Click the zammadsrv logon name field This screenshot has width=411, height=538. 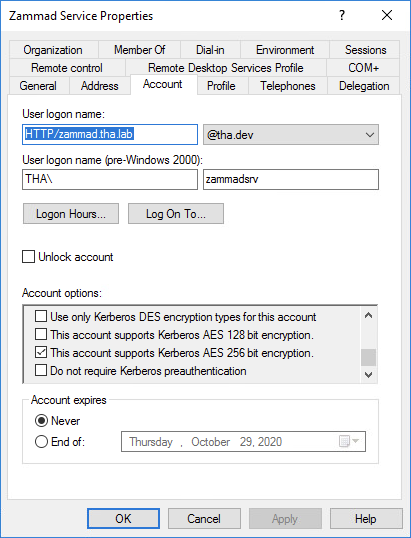coord(291,179)
